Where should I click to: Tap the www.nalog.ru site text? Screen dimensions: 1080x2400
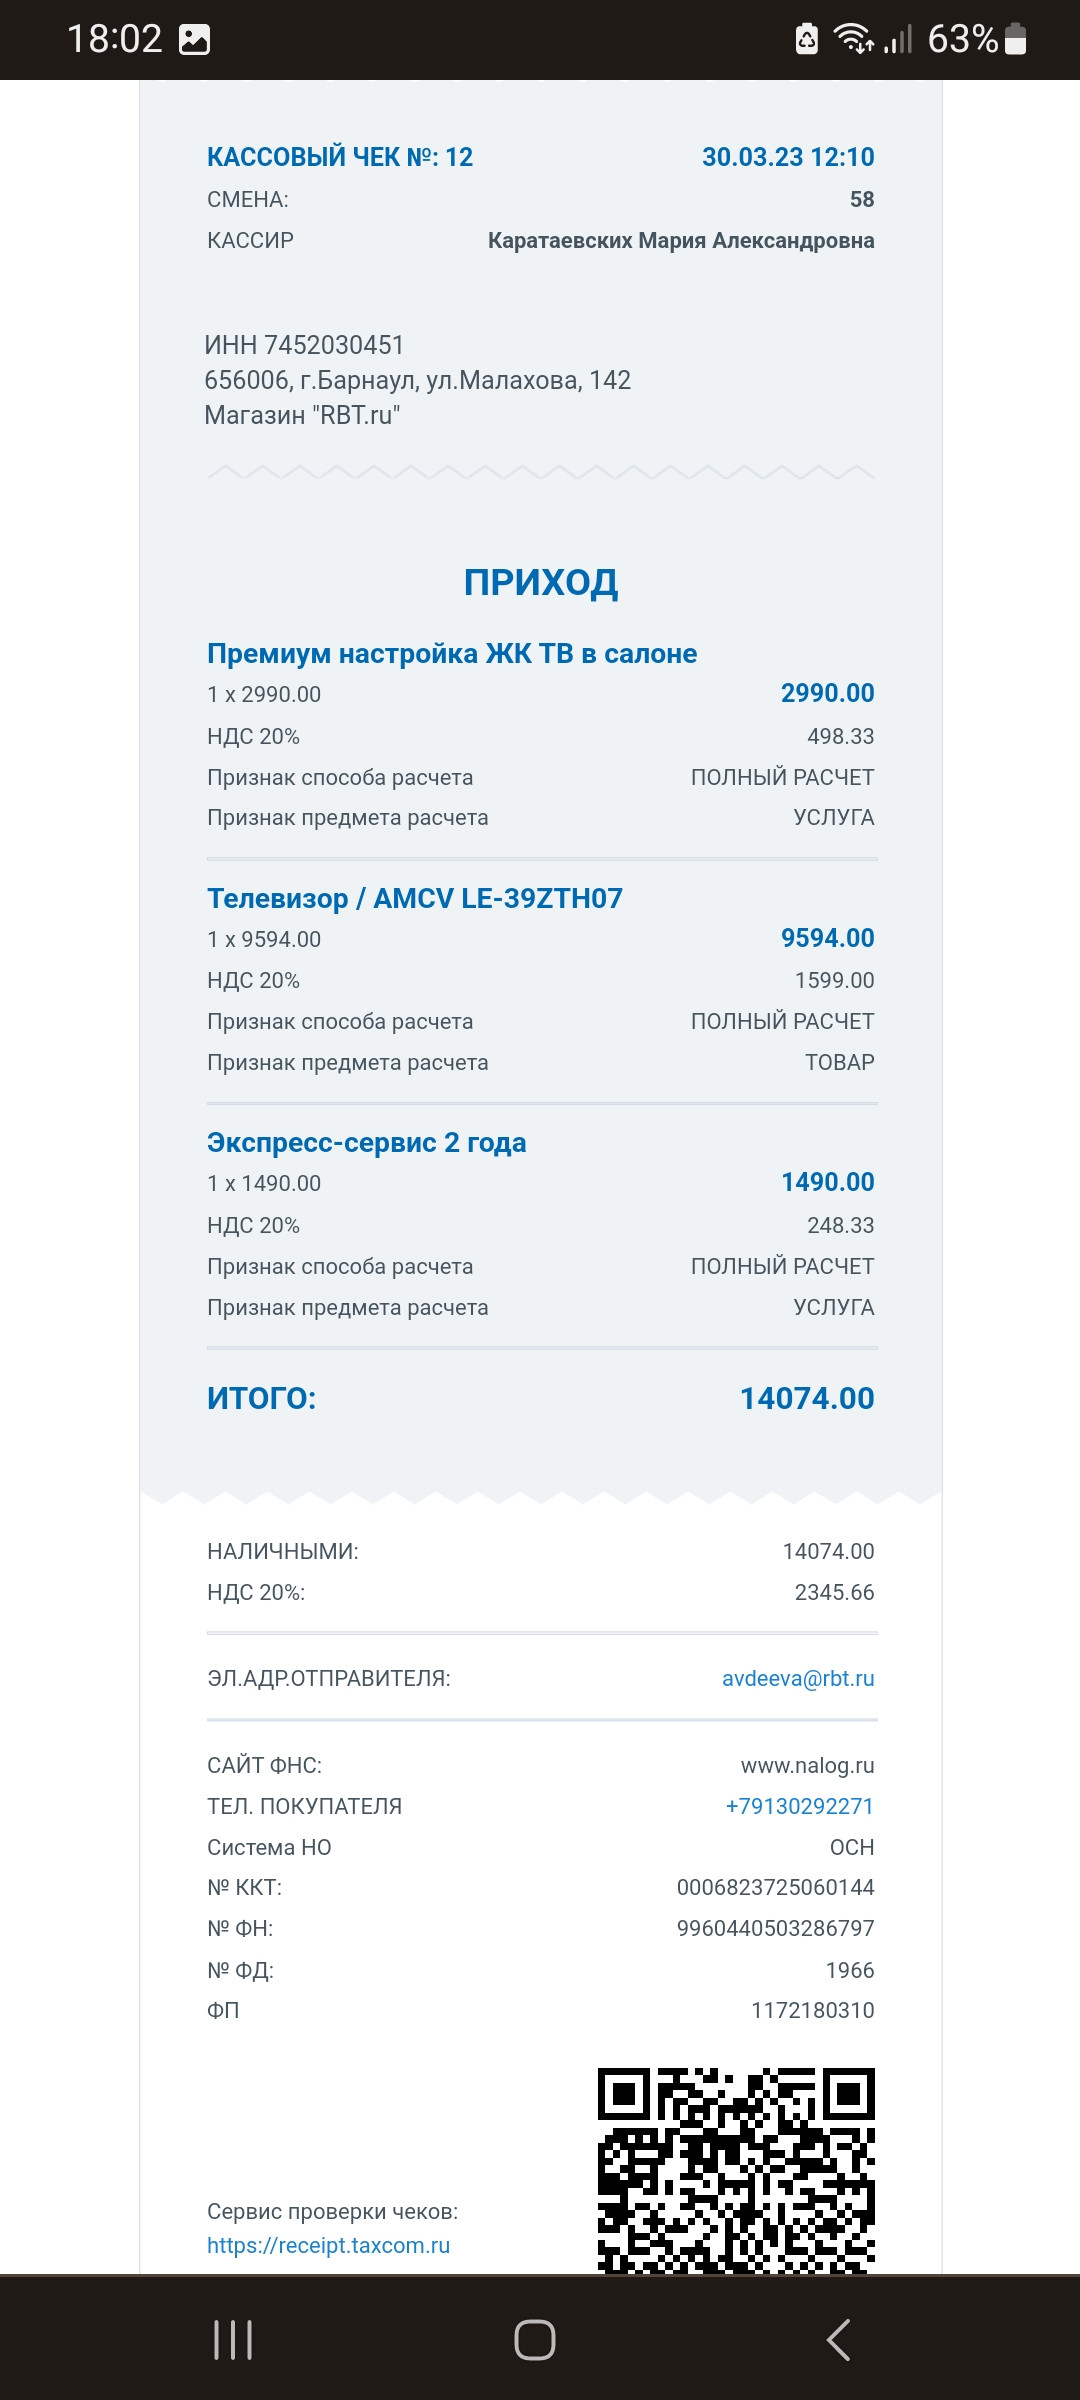(x=807, y=1765)
